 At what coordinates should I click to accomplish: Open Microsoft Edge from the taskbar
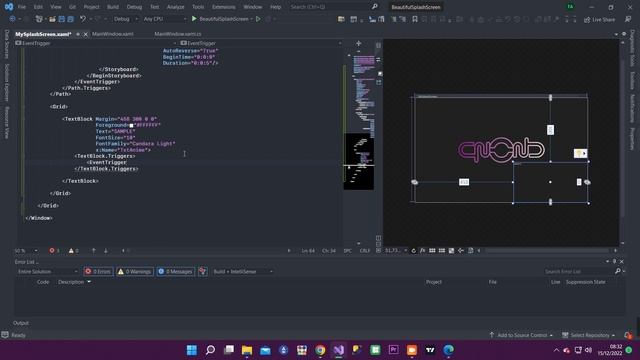[x=449, y=350]
